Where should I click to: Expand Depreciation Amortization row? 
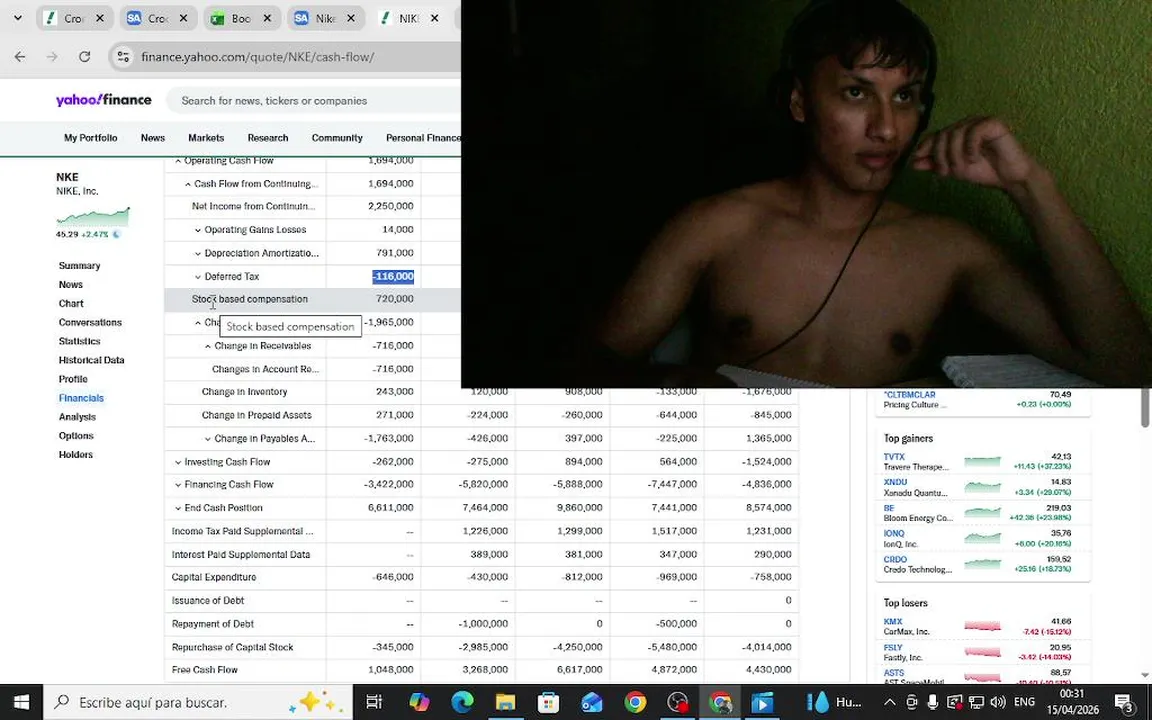(198, 253)
